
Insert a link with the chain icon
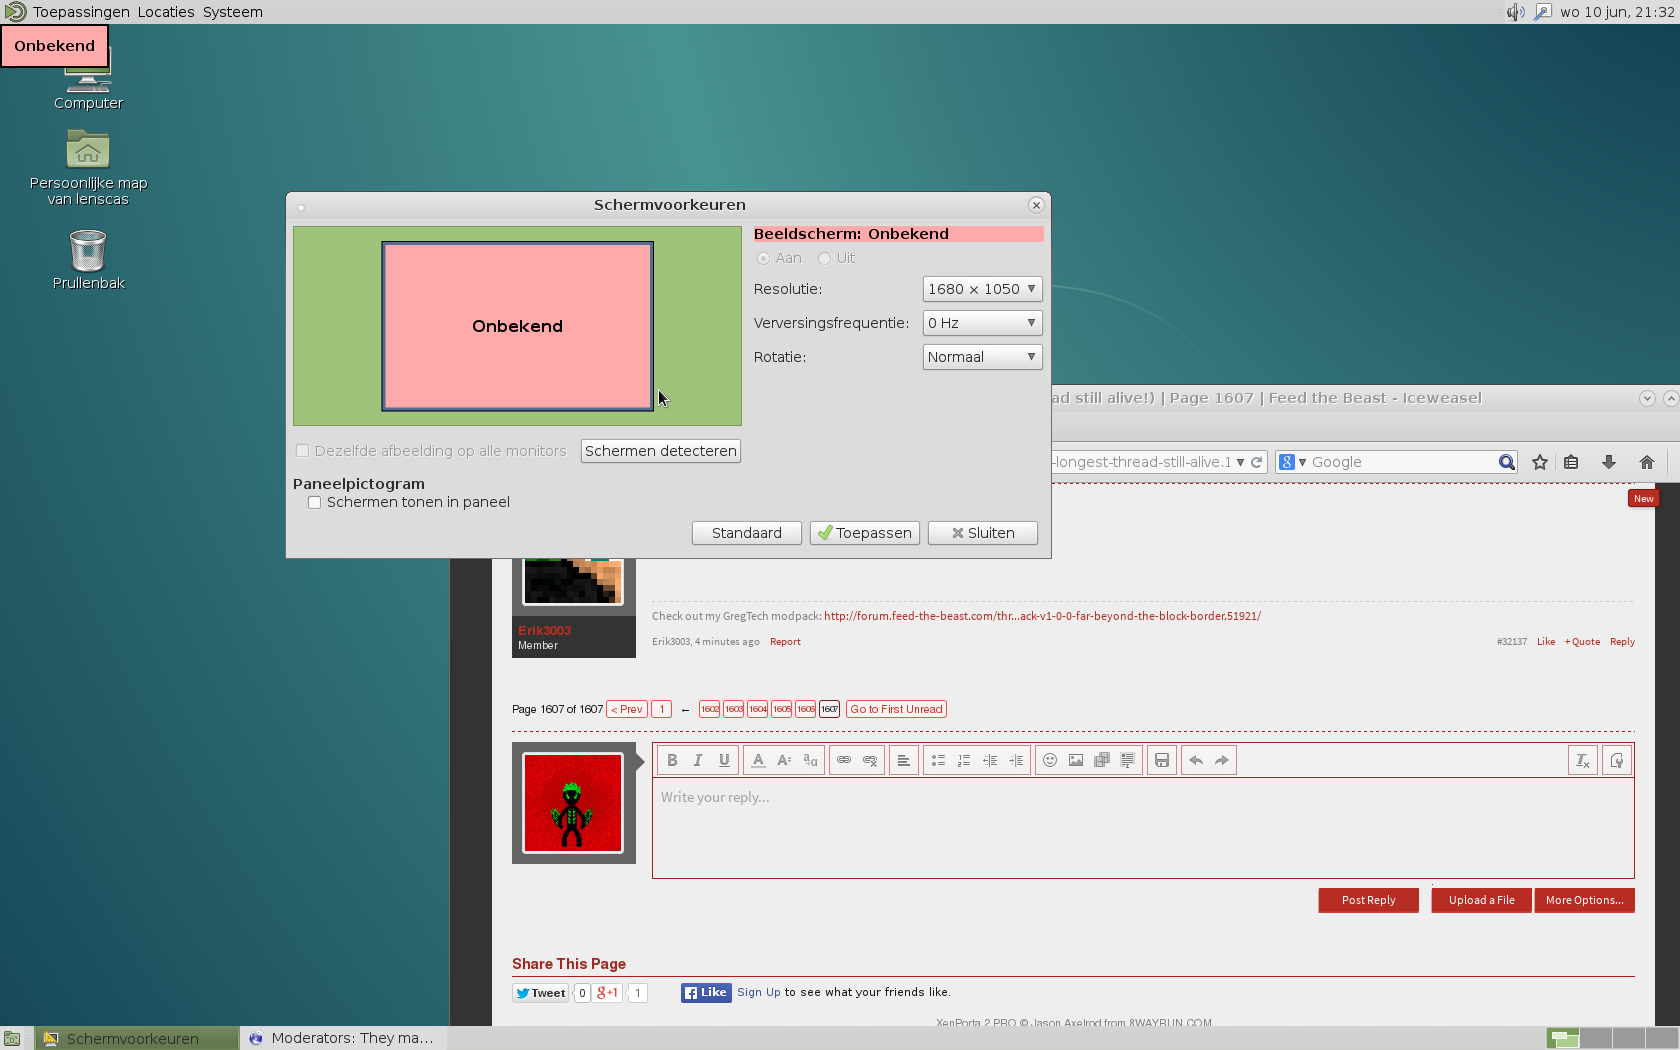[844, 760]
